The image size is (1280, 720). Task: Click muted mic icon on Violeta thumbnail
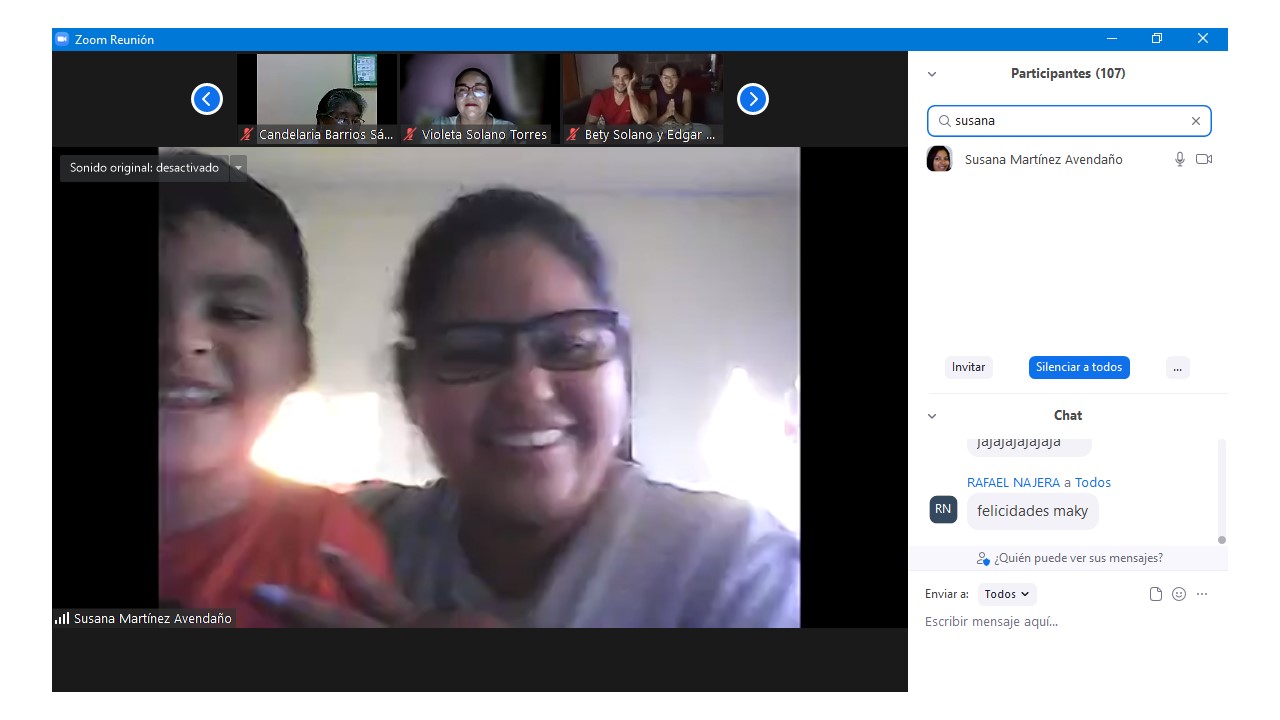click(x=410, y=135)
